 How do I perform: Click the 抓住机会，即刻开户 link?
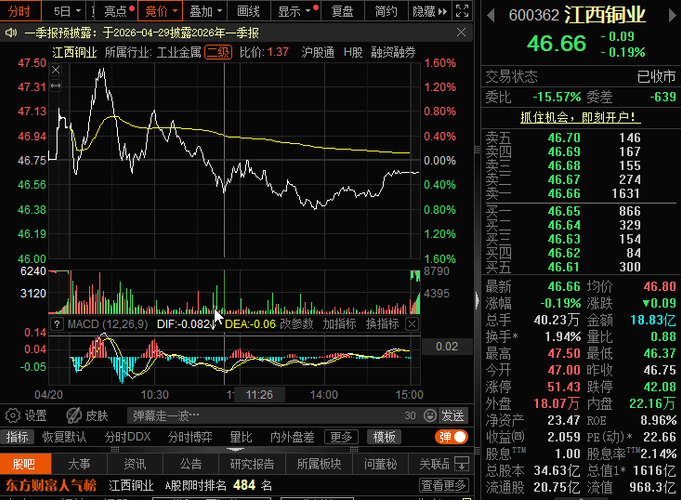coord(580,117)
